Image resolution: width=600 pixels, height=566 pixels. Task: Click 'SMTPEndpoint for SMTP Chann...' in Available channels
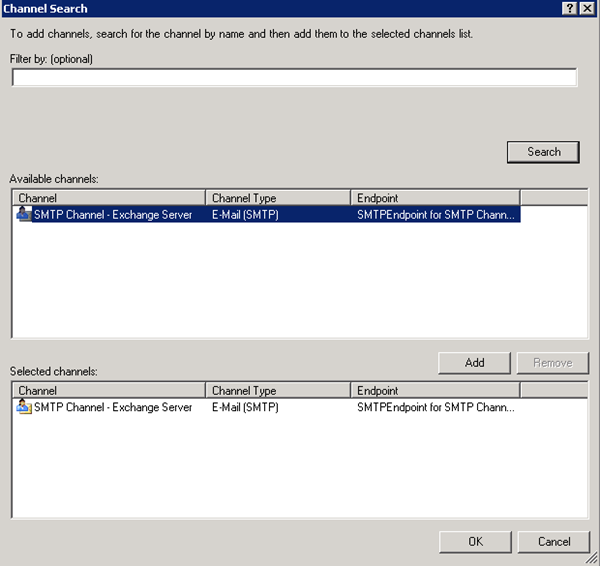[x=435, y=214]
